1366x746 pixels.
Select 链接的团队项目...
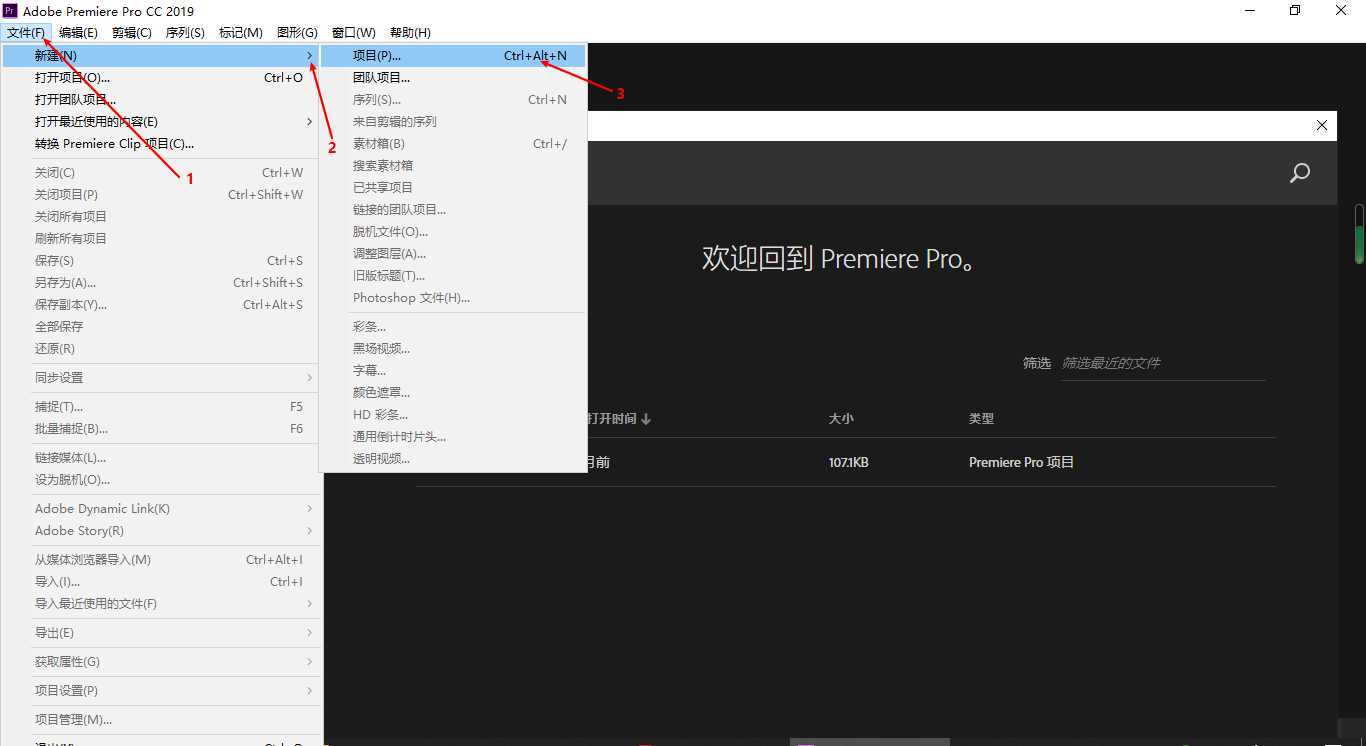[x=453, y=209]
